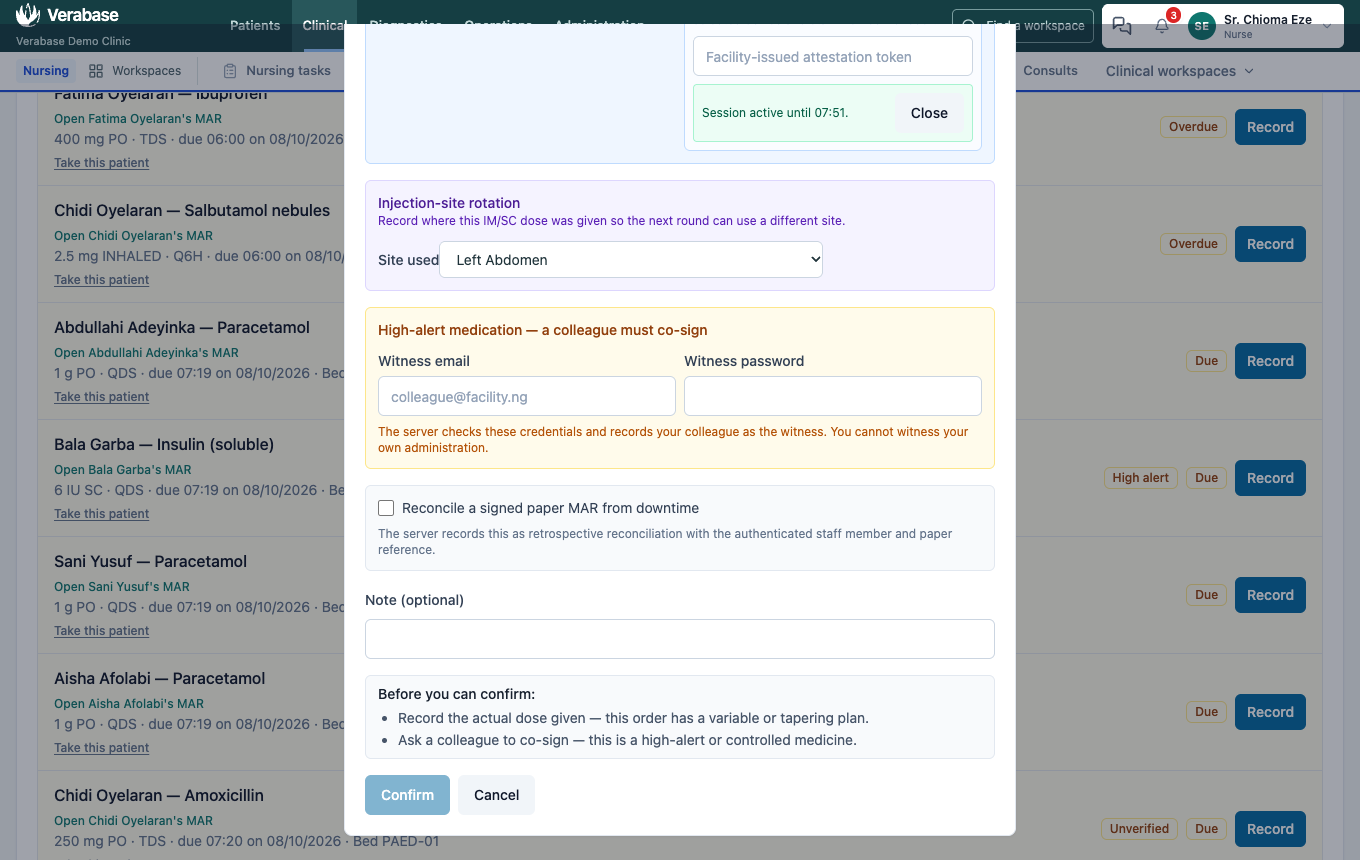The image size is (1360, 860).
Task: Open the Sr. Chioma Eze user menu
Action: 1263,26
